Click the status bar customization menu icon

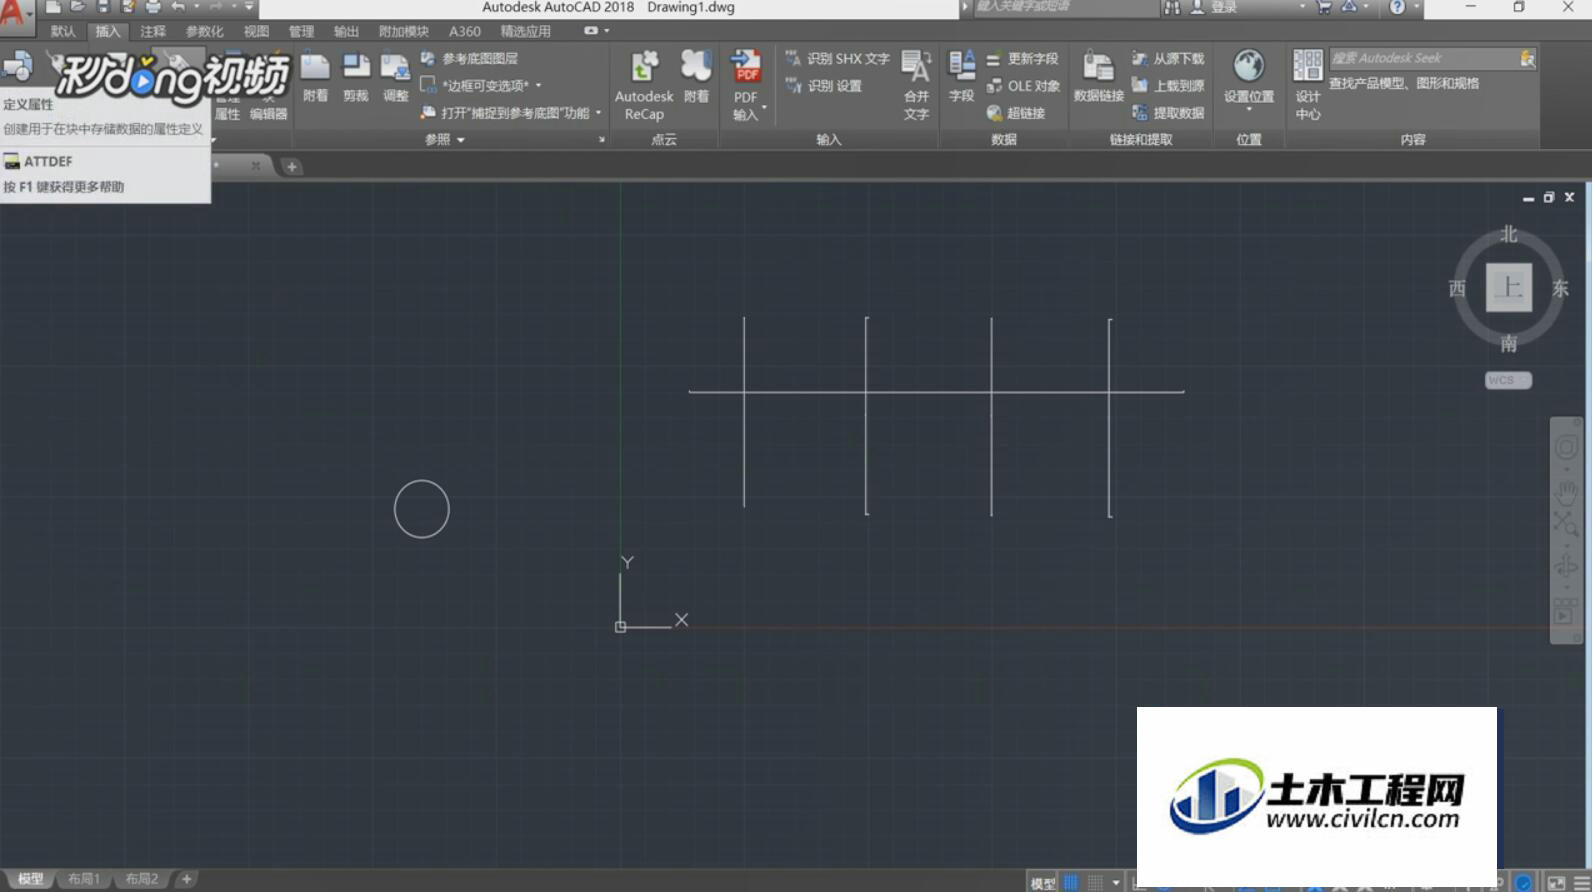(x=1581, y=882)
